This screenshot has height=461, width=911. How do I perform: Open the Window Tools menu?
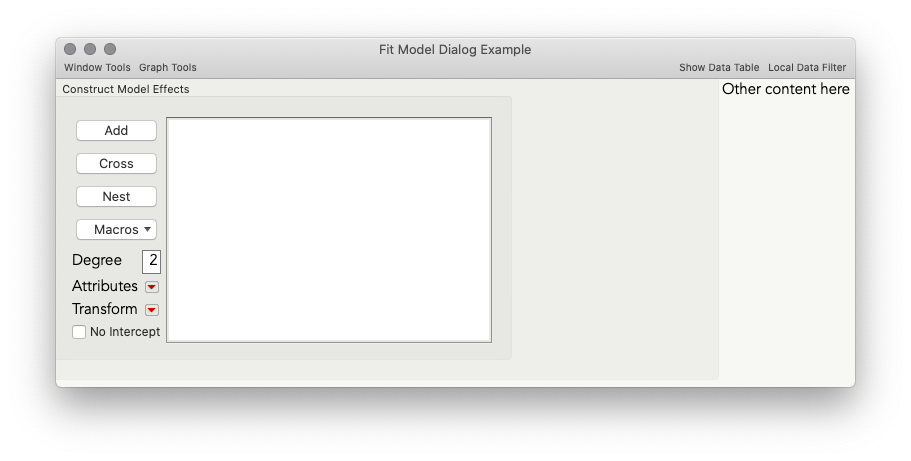click(97, 67)
